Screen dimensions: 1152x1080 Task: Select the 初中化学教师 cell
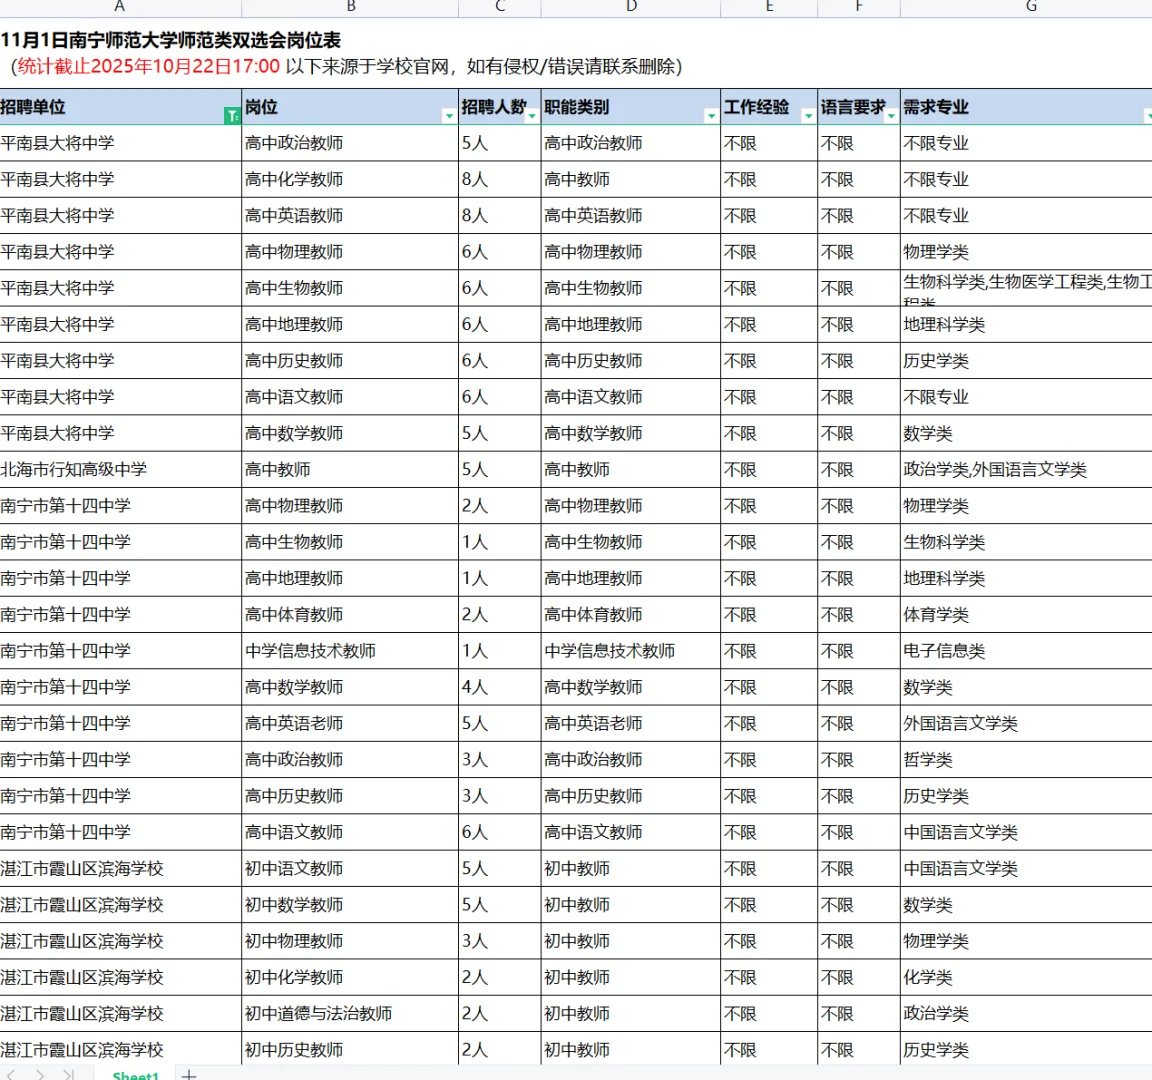350,977
